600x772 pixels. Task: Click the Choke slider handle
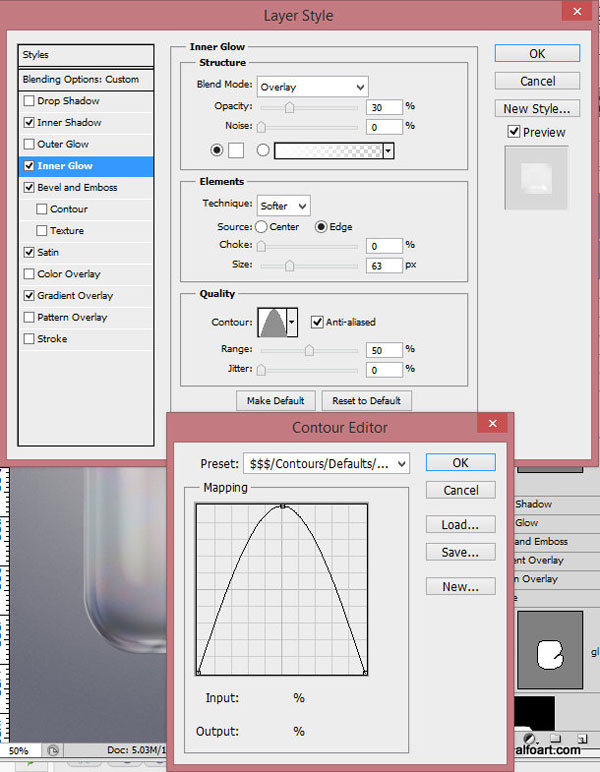(261, 246)
